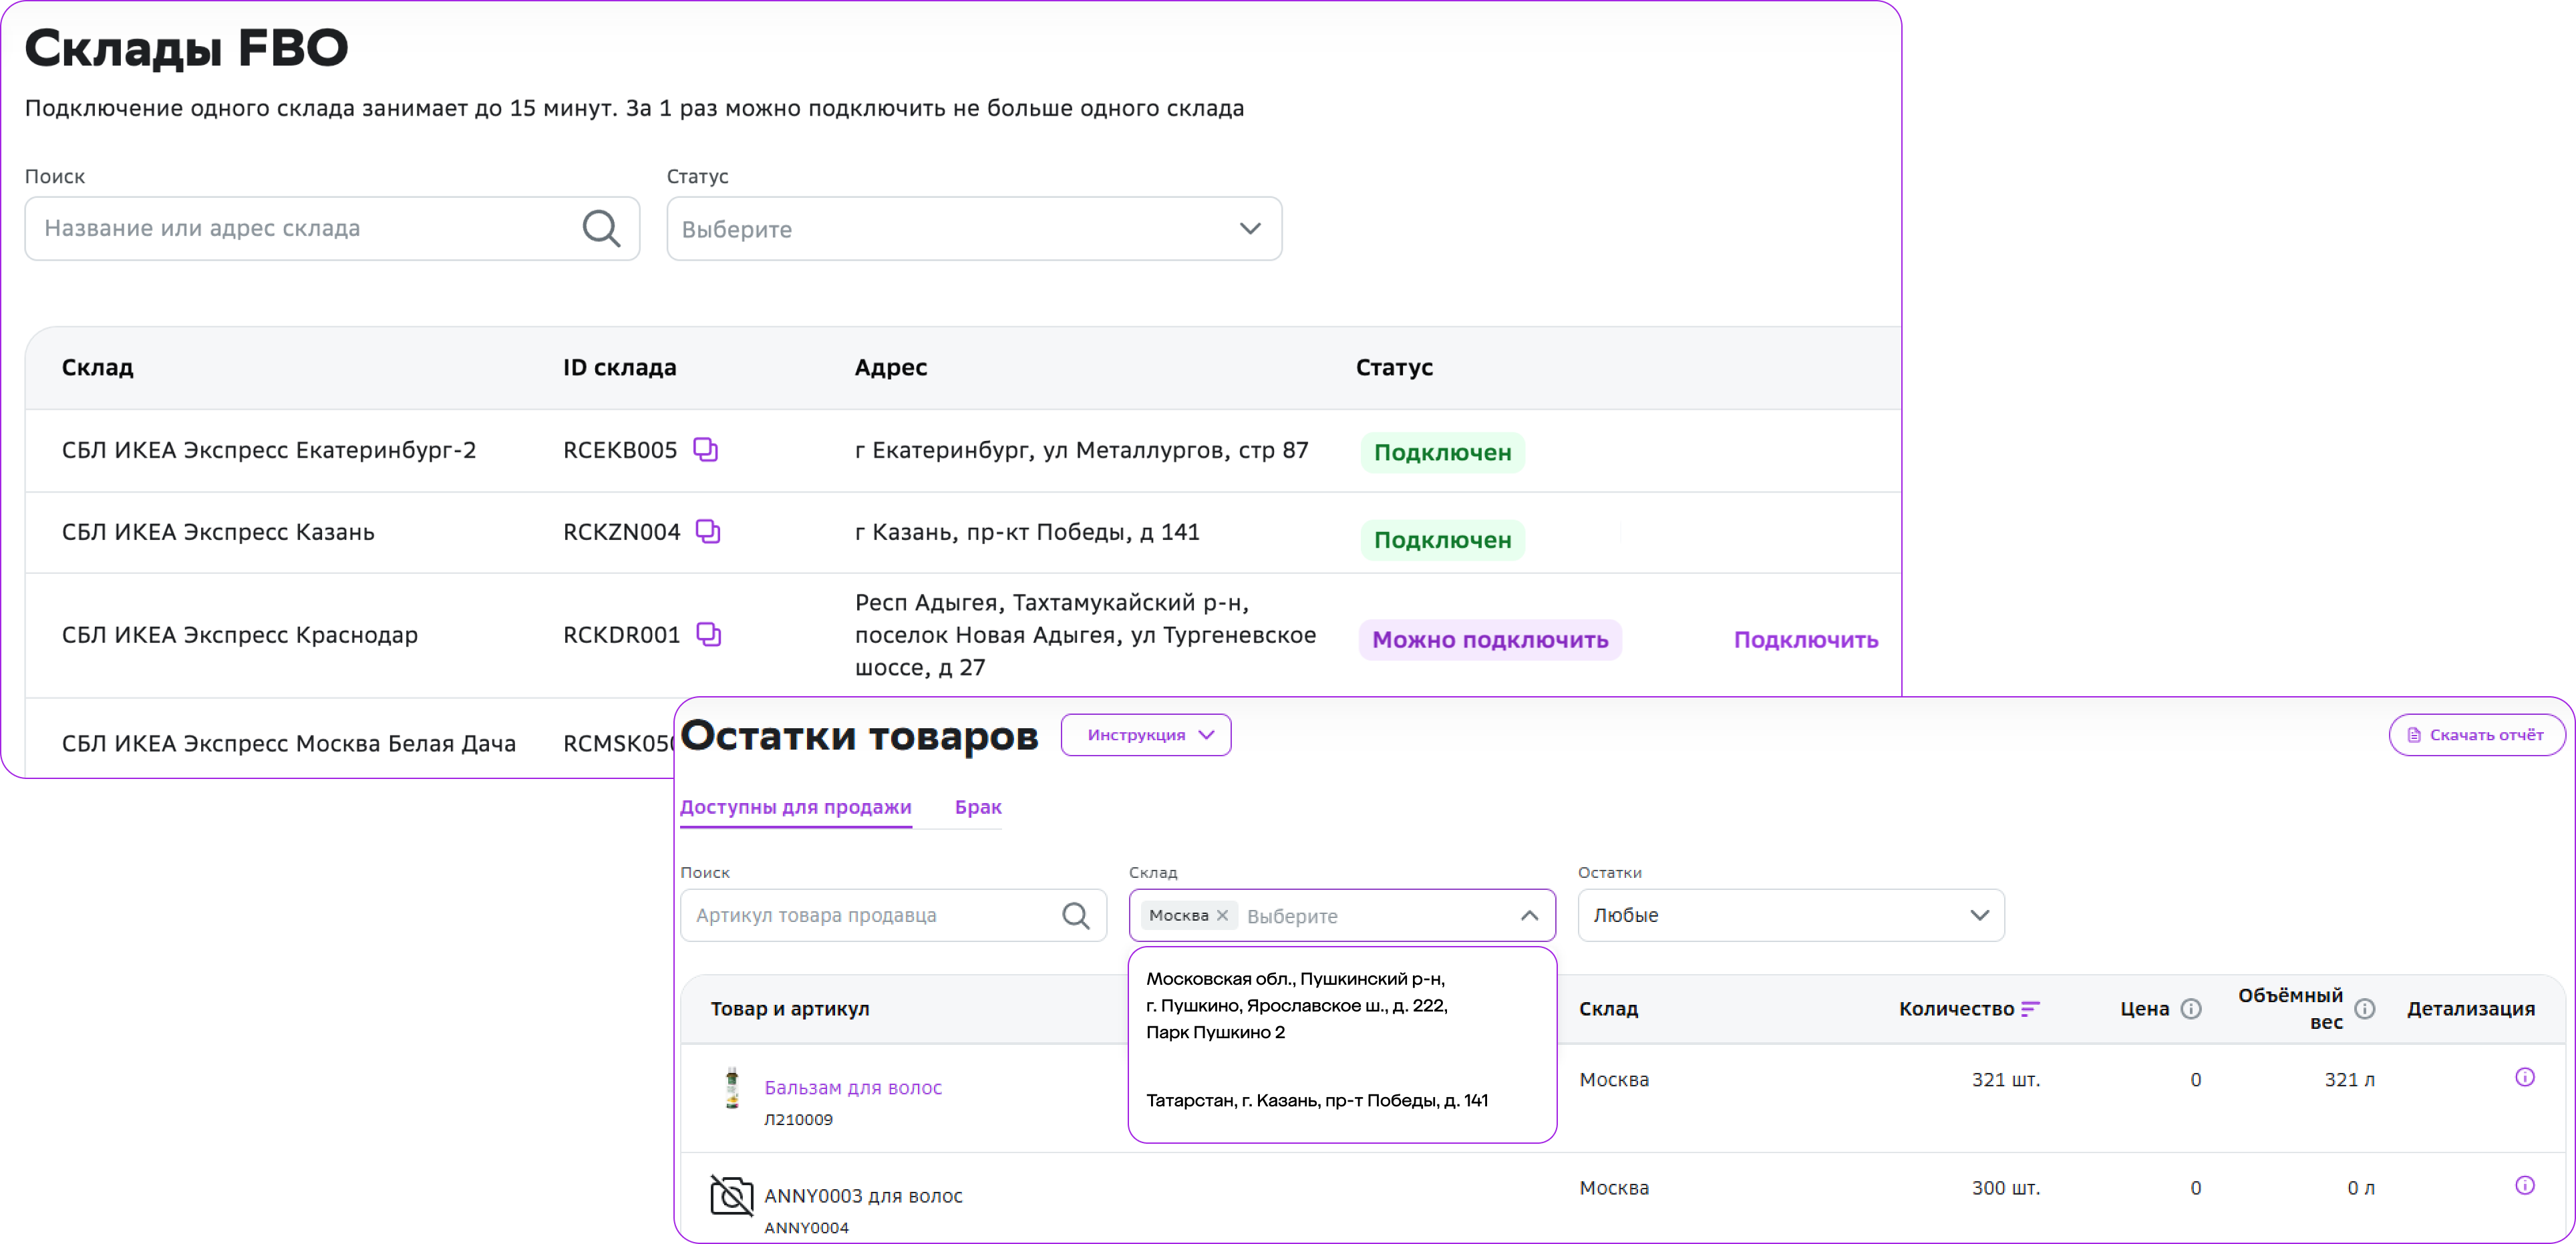Click the ANNY0003 для волос product name
Screen dimensions: 2576x1244
[863, 1195]
